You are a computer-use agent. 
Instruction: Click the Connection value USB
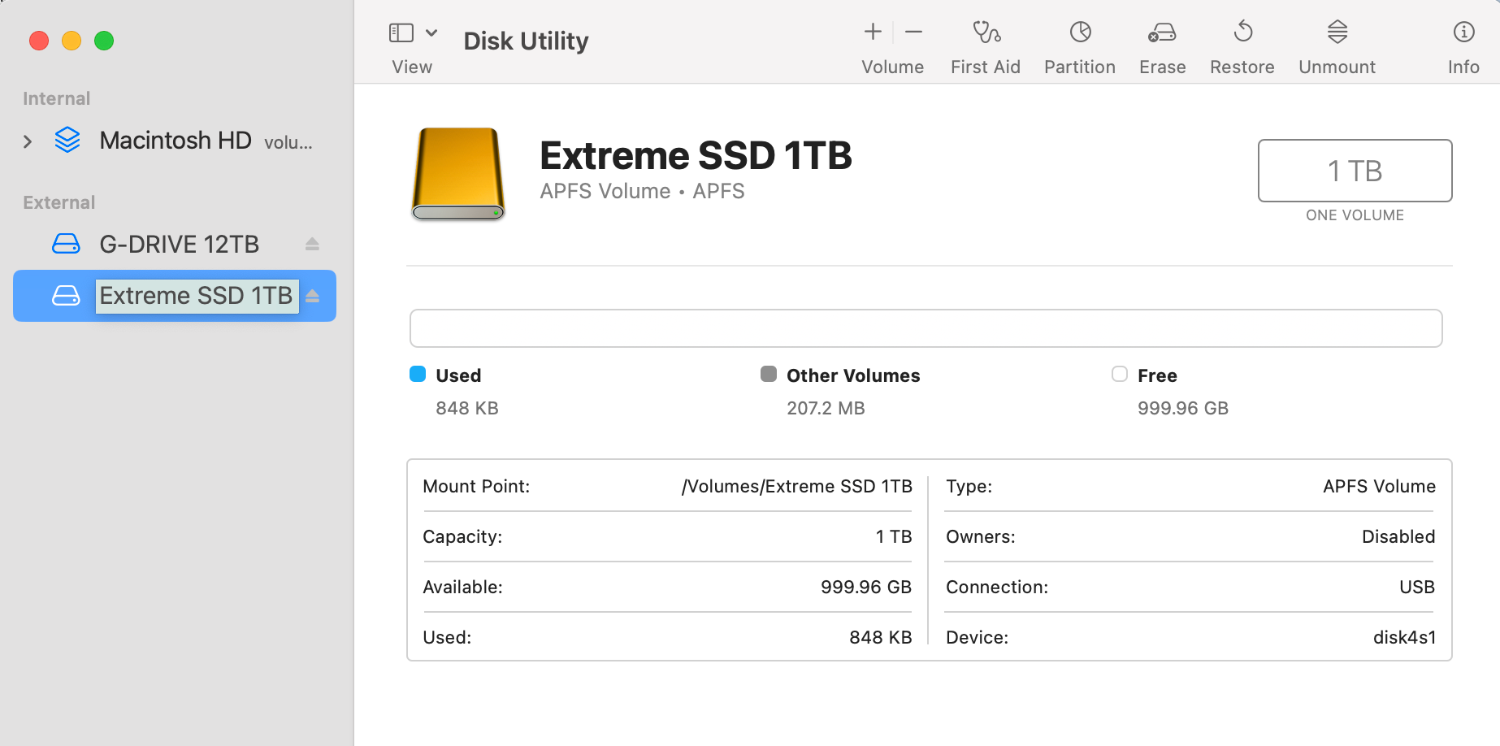coord(1417,587)
